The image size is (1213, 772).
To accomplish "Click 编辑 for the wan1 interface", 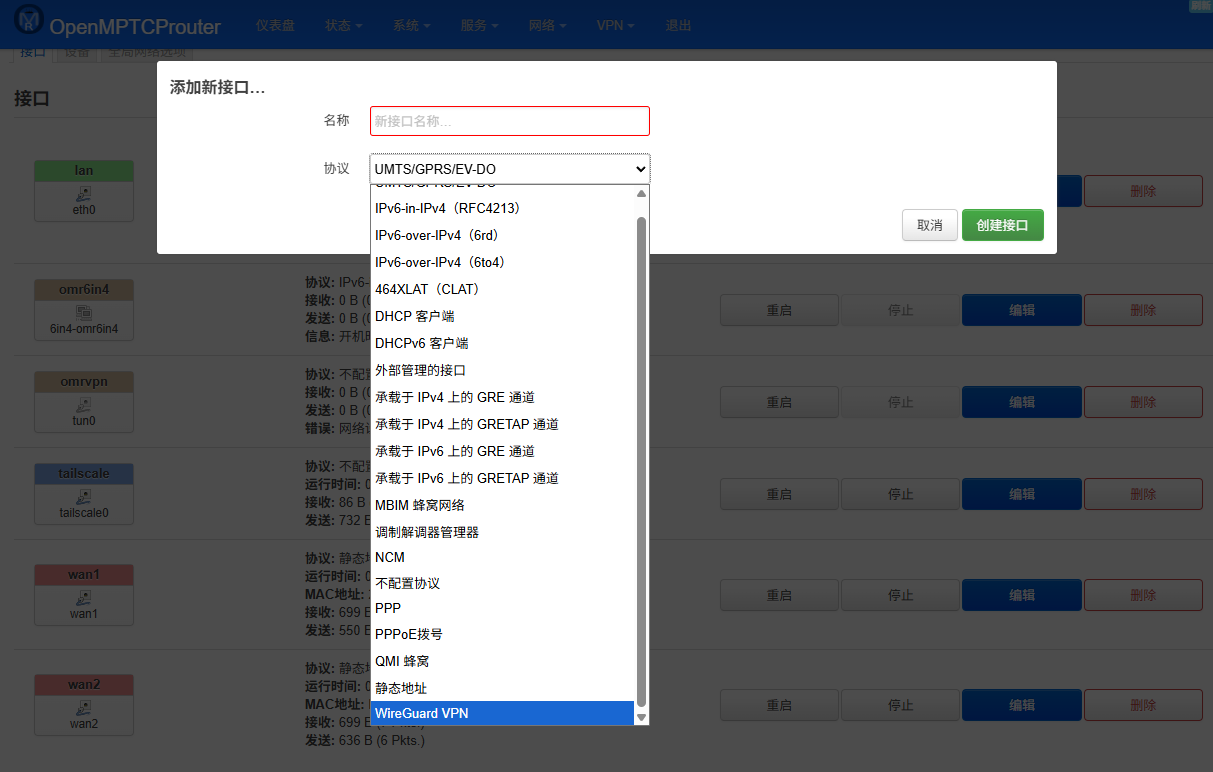I will coord(1022,595).
